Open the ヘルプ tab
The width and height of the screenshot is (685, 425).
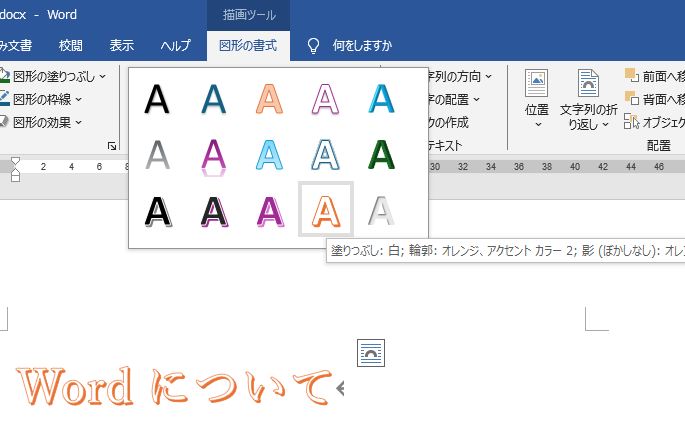[x=175, y=45]
